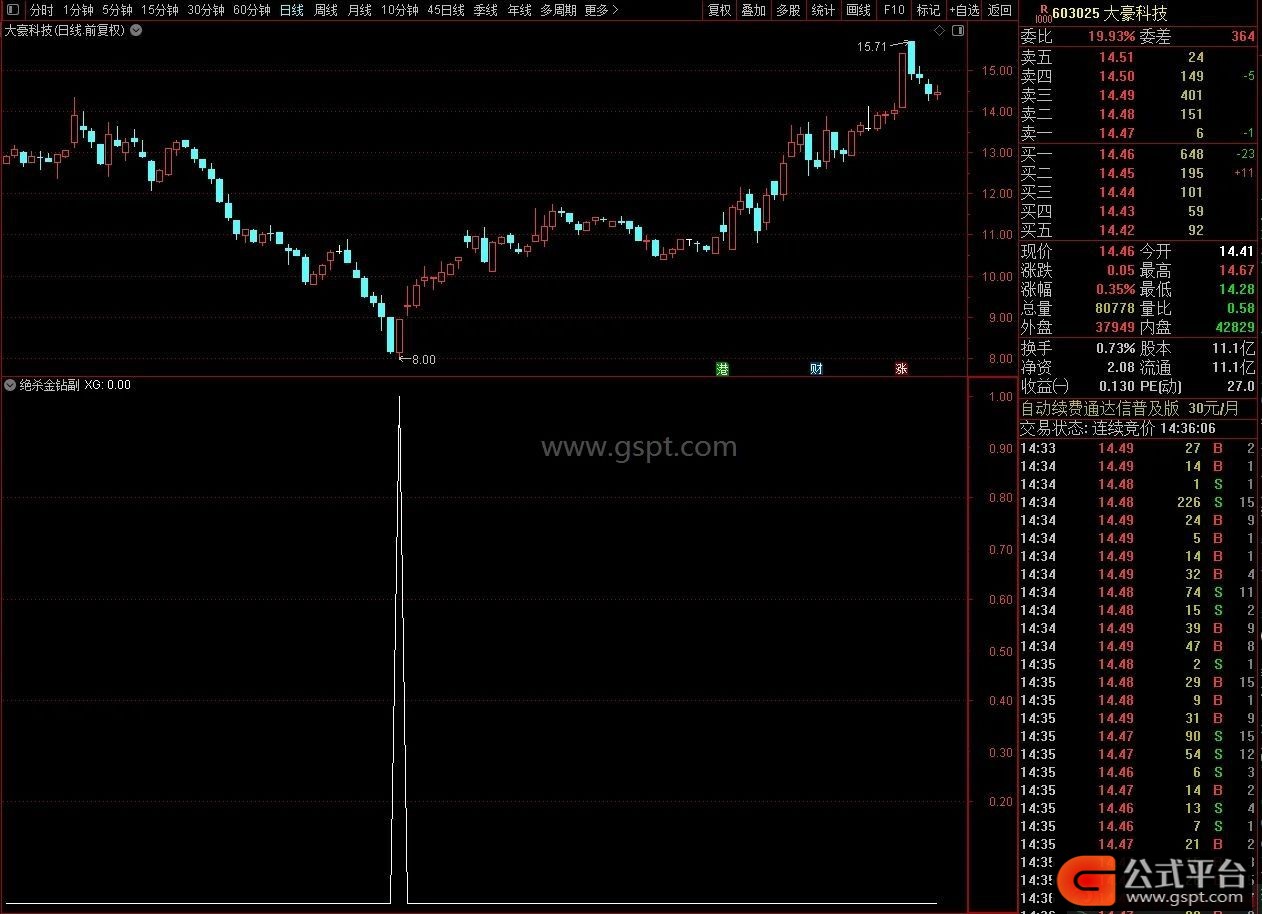Toggle the sidebar panel icon at toolbar start

(x=12, y=10)
